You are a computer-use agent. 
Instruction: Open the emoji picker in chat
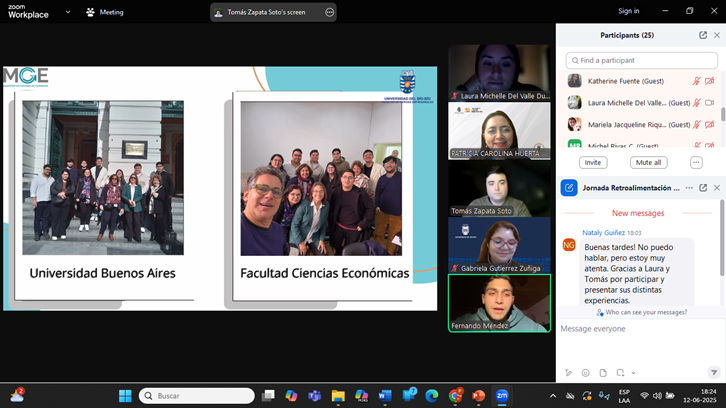point(585,373)
